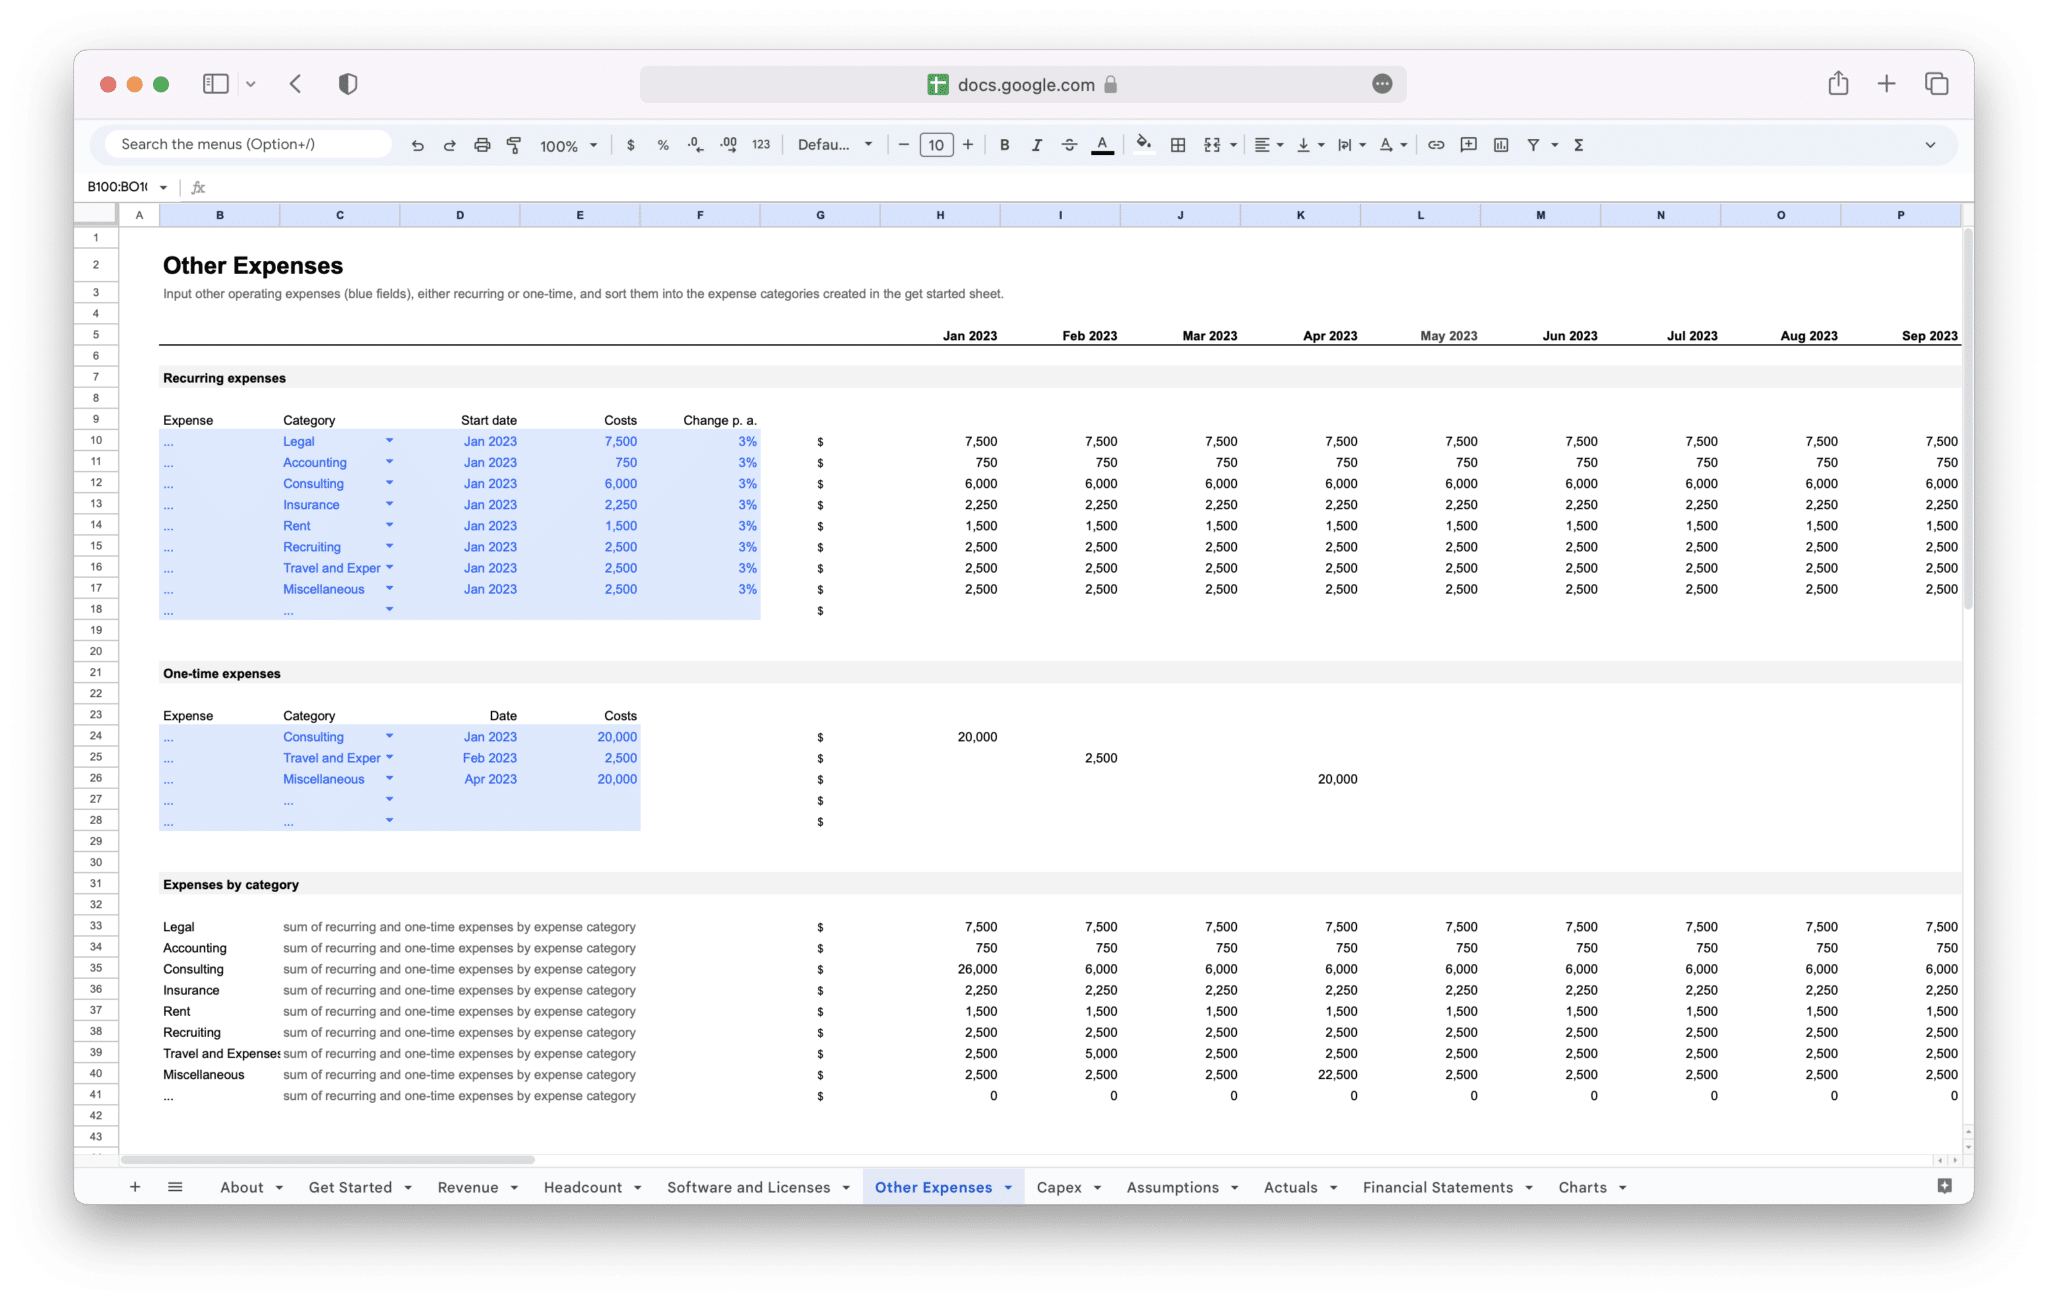This screenshot has height=1302, width=2048.
Task: Insert a link
Action: click(1436, 145)
